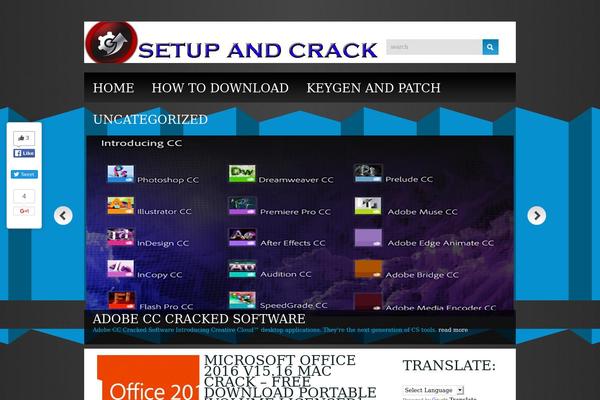The image size is (600, 400).
Task: Open the Office 2016 post thumbnail
Action: point(148,378)
